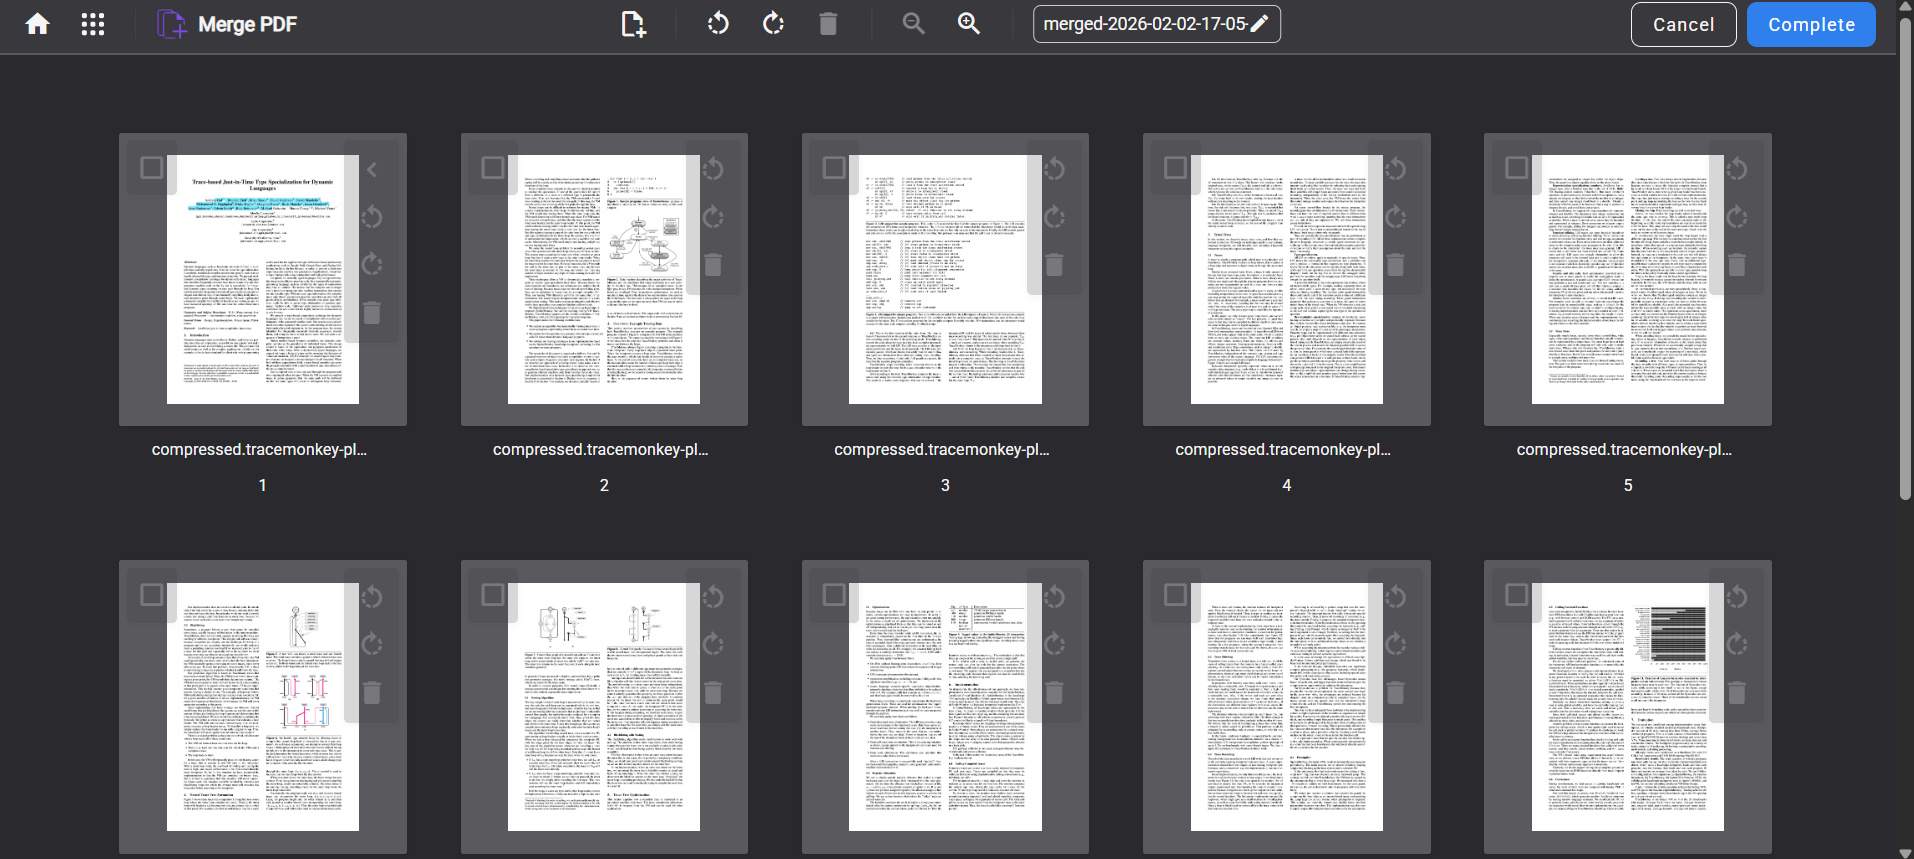Enable the page 5 checkbox
The image size is (1914, 859).
tap(1517, 167)
